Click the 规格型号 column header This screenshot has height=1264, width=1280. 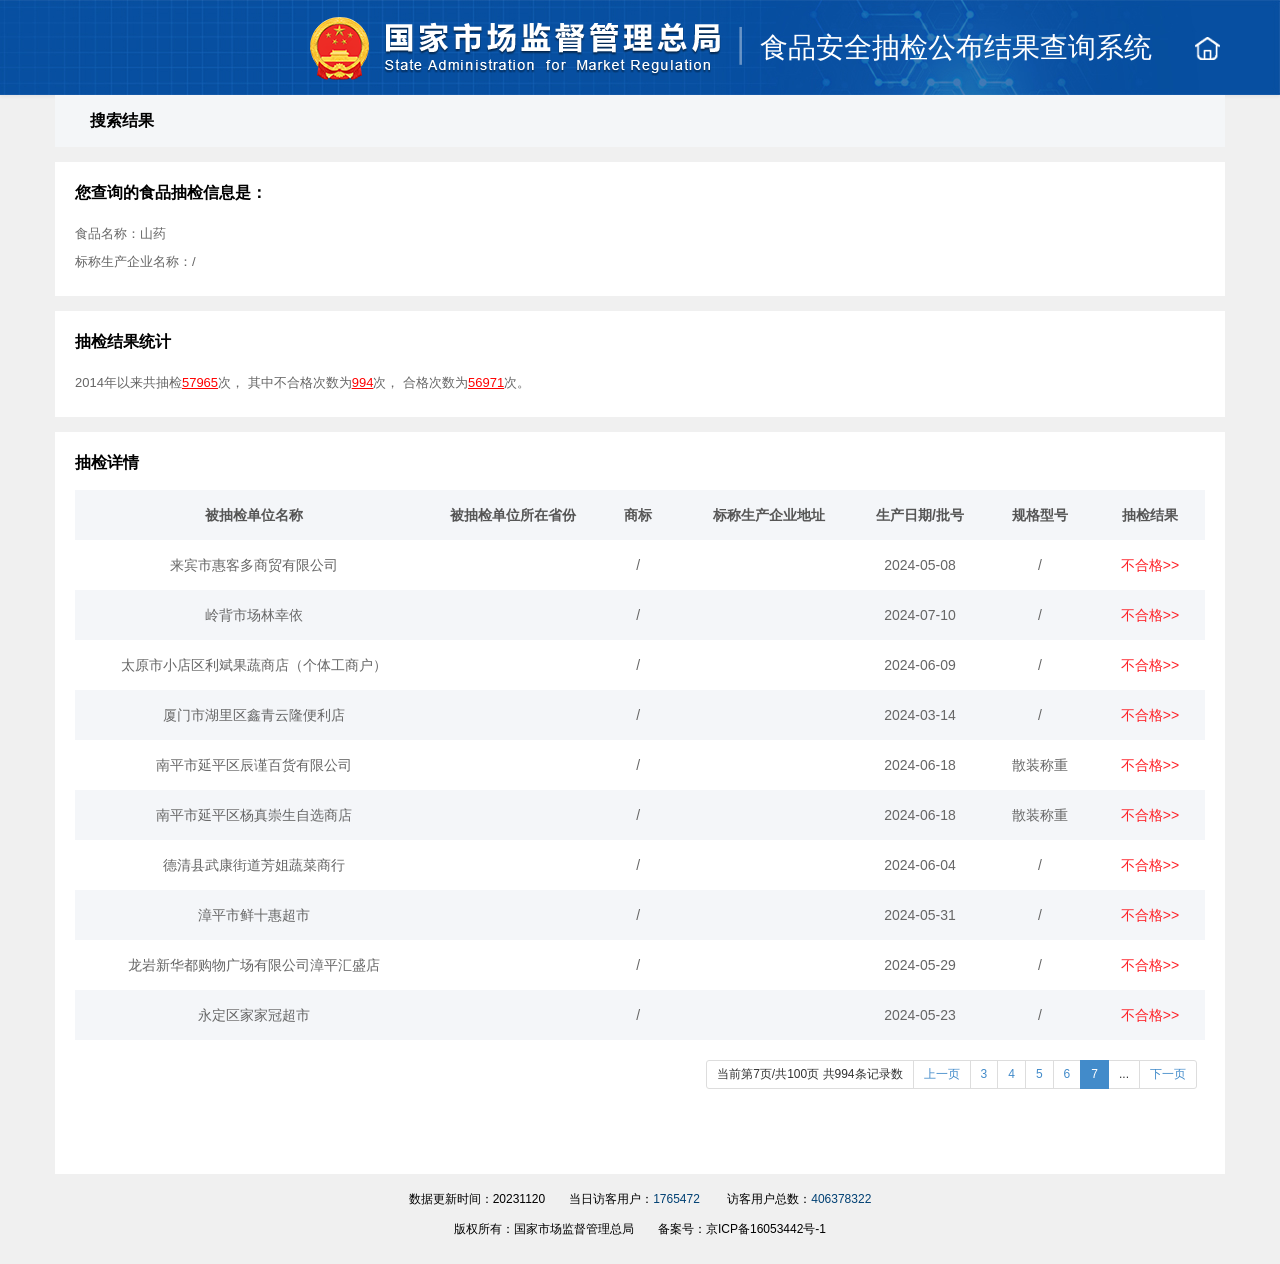click(x=1040, y=515)
